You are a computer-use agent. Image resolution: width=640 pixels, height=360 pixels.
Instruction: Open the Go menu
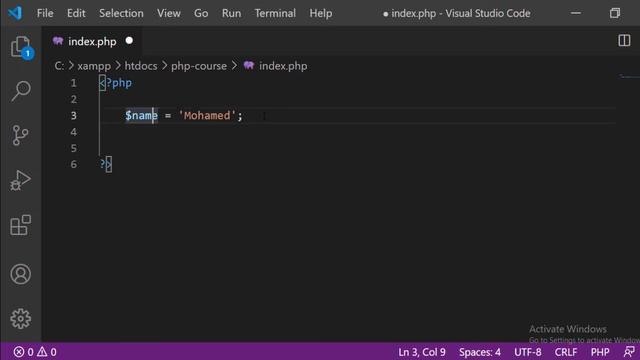201,13
